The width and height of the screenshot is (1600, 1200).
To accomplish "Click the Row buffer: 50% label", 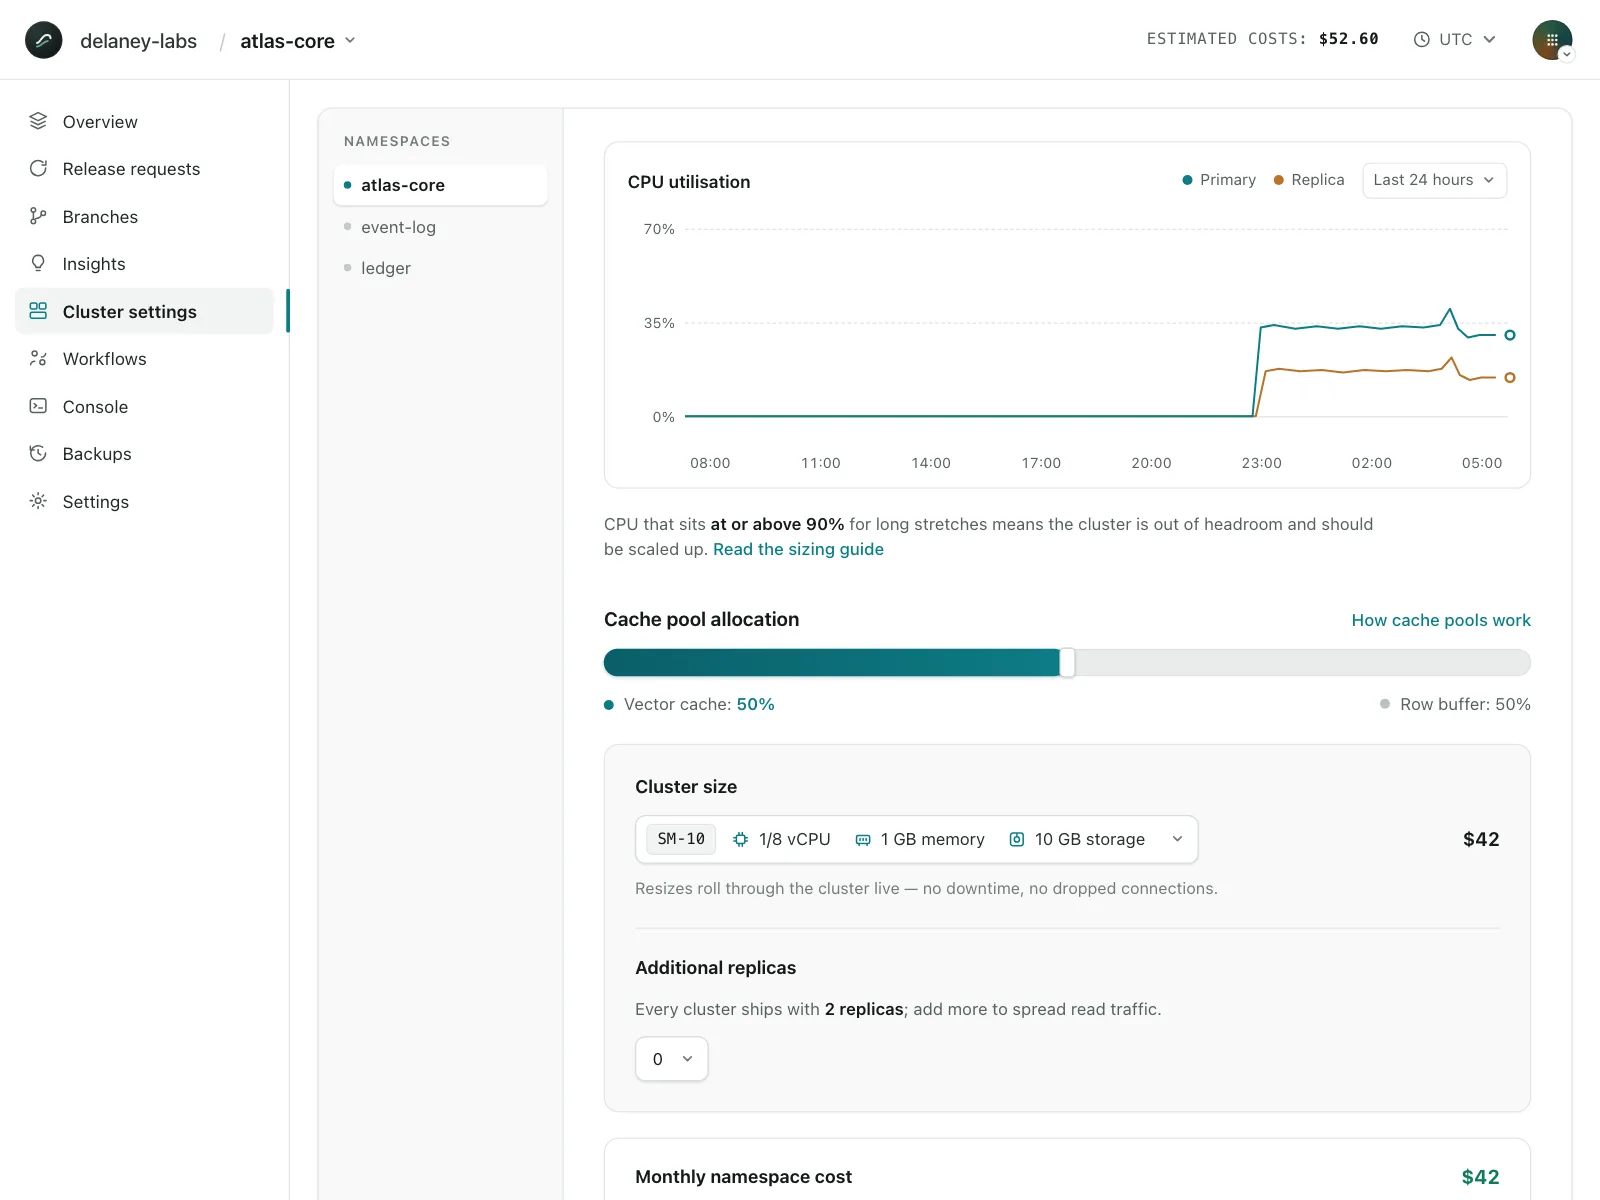I will 1465,704.
